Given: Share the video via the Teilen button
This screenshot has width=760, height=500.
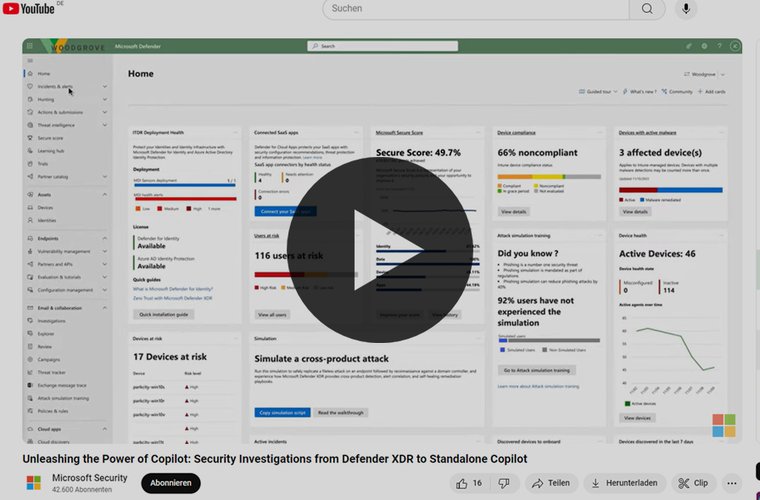Looking at the screenshot, I should point(551,483).
